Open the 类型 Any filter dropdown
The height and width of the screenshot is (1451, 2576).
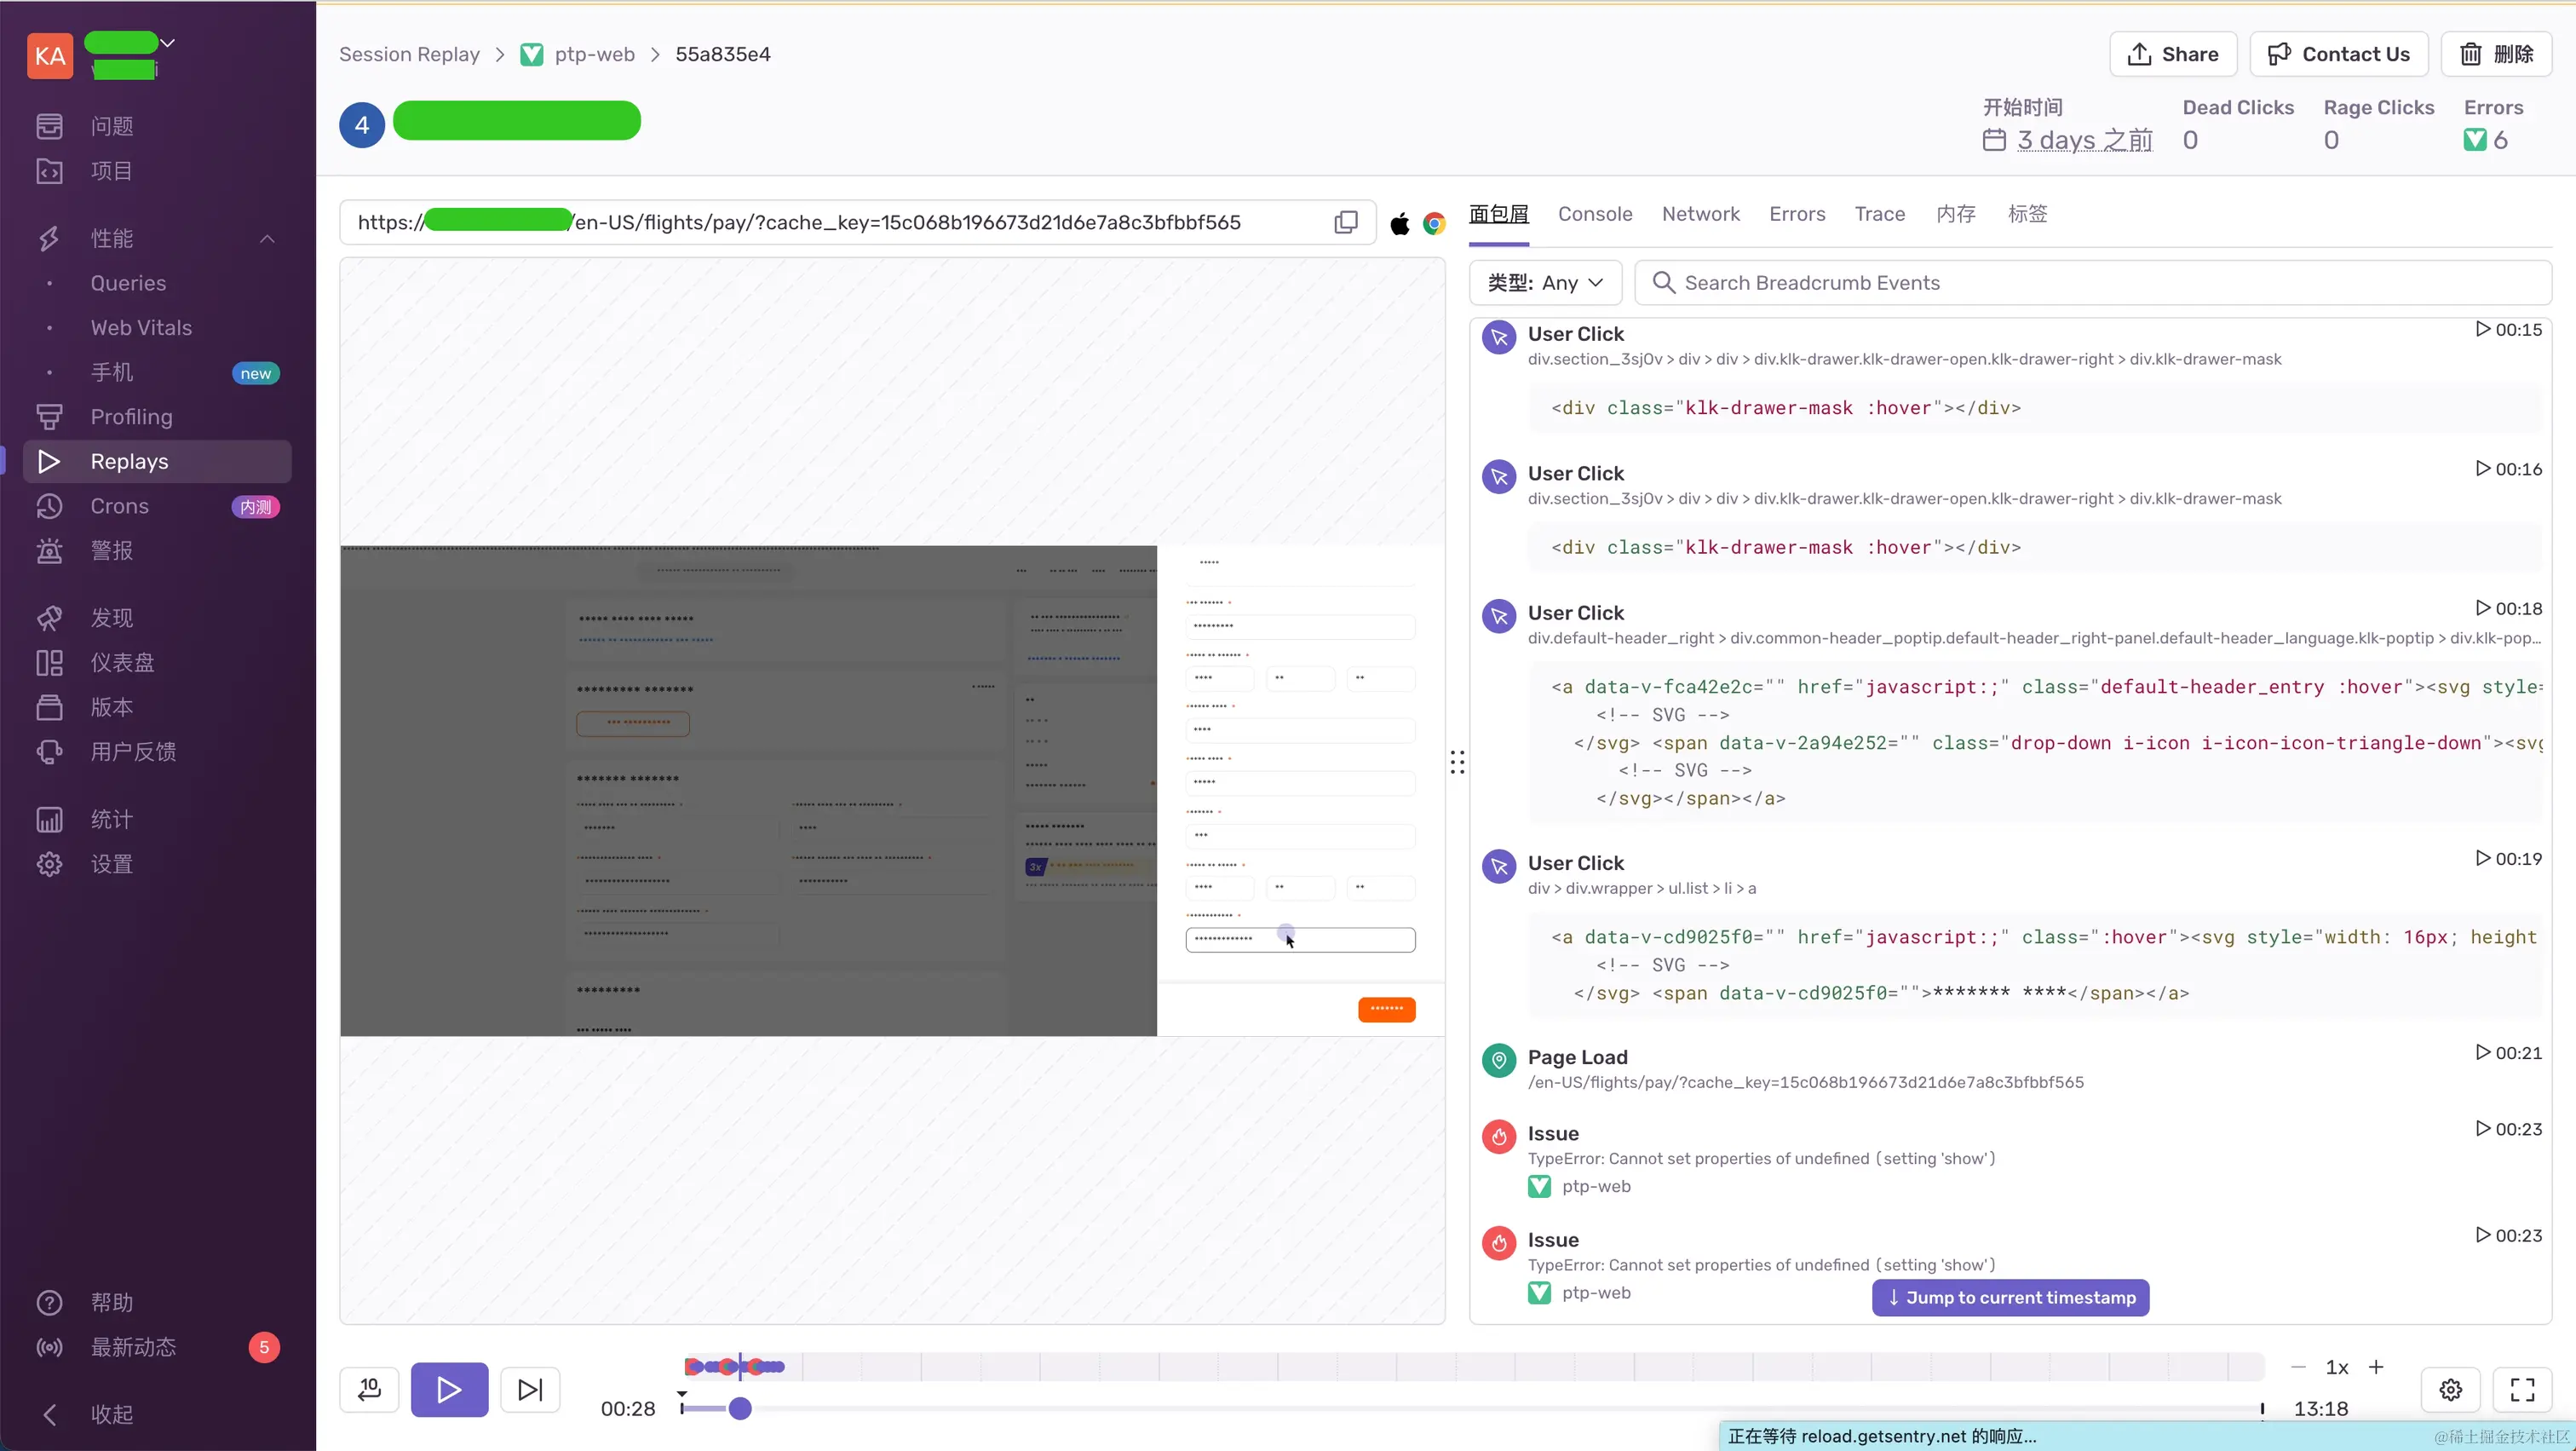[1544, 283]
